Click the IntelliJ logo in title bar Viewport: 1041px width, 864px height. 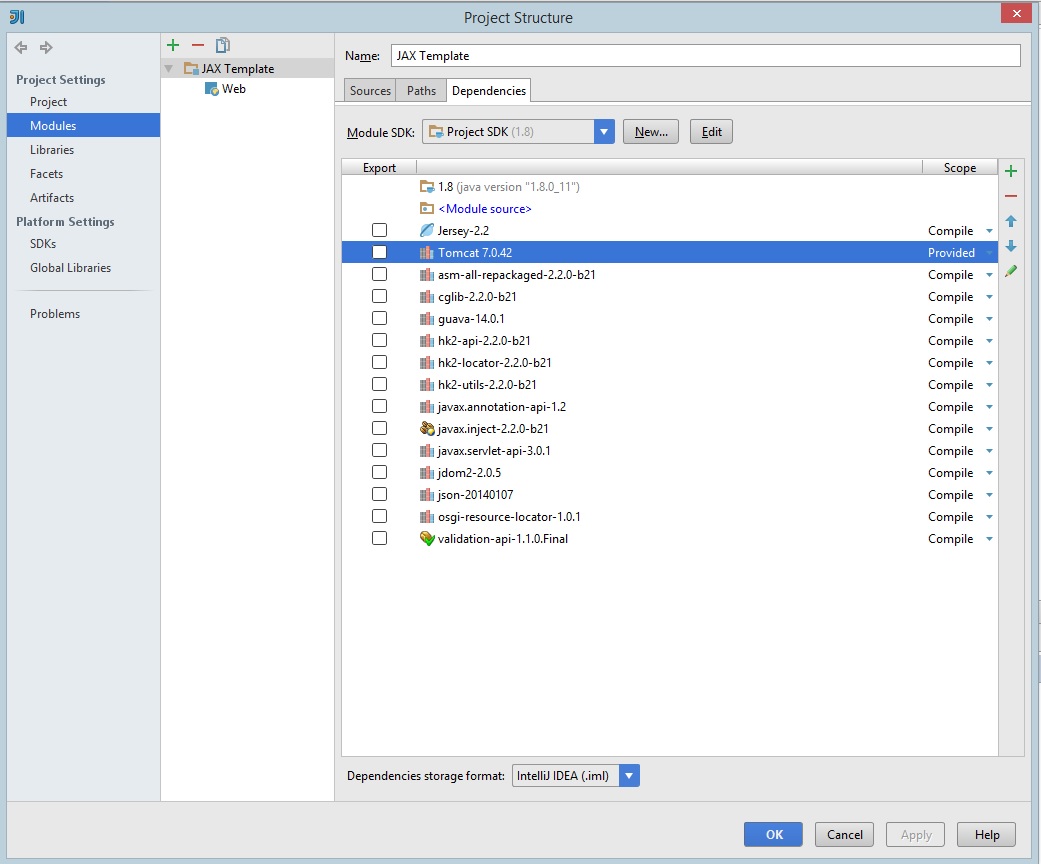tap(17, 17)
